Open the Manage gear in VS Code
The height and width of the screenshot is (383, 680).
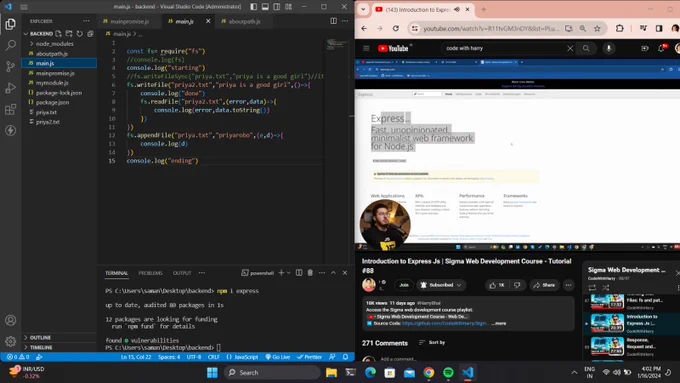pyautogui.click(x=10, y=341)
